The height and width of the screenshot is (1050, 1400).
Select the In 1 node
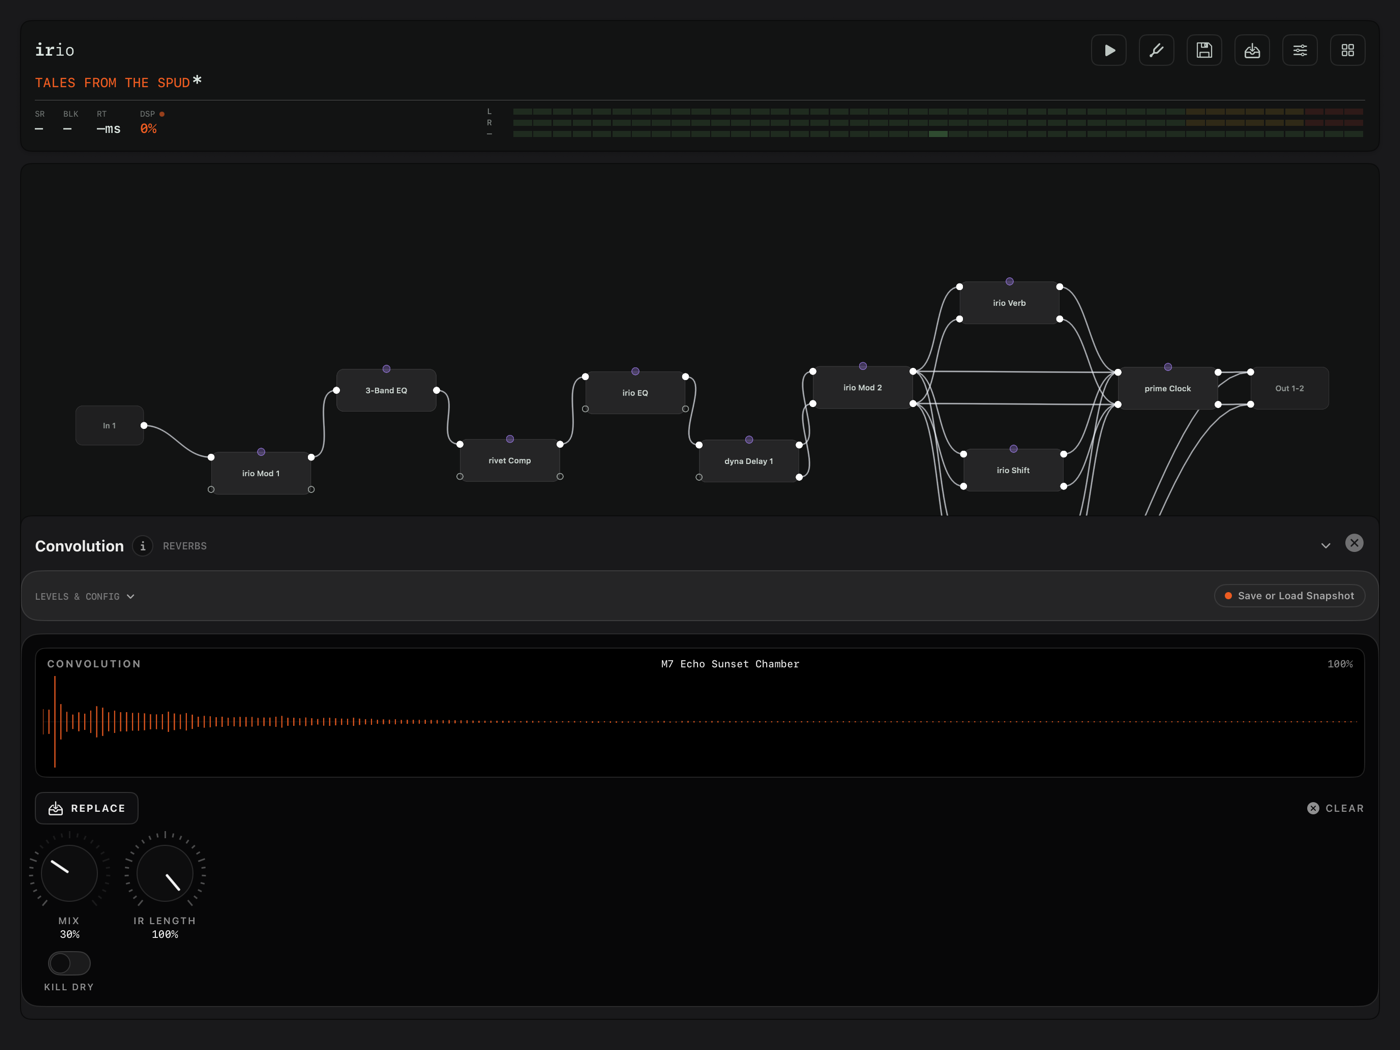coord(109,426)
